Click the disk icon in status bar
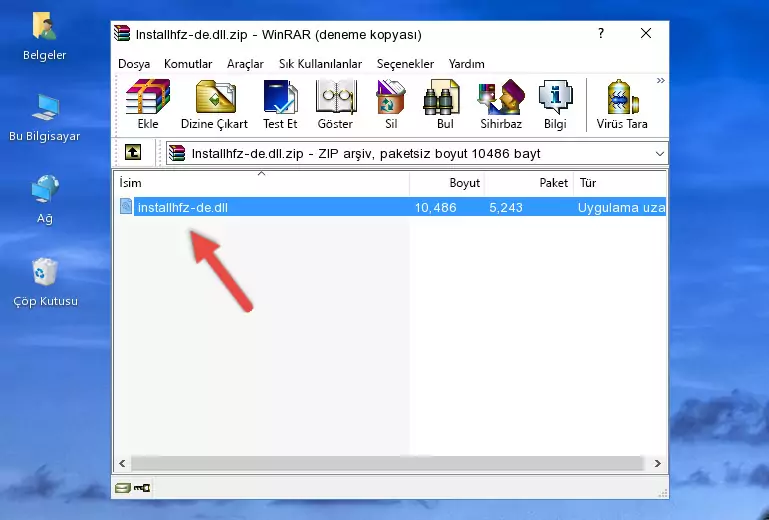Viewport: 769px width, 520px height. (123, 488)
